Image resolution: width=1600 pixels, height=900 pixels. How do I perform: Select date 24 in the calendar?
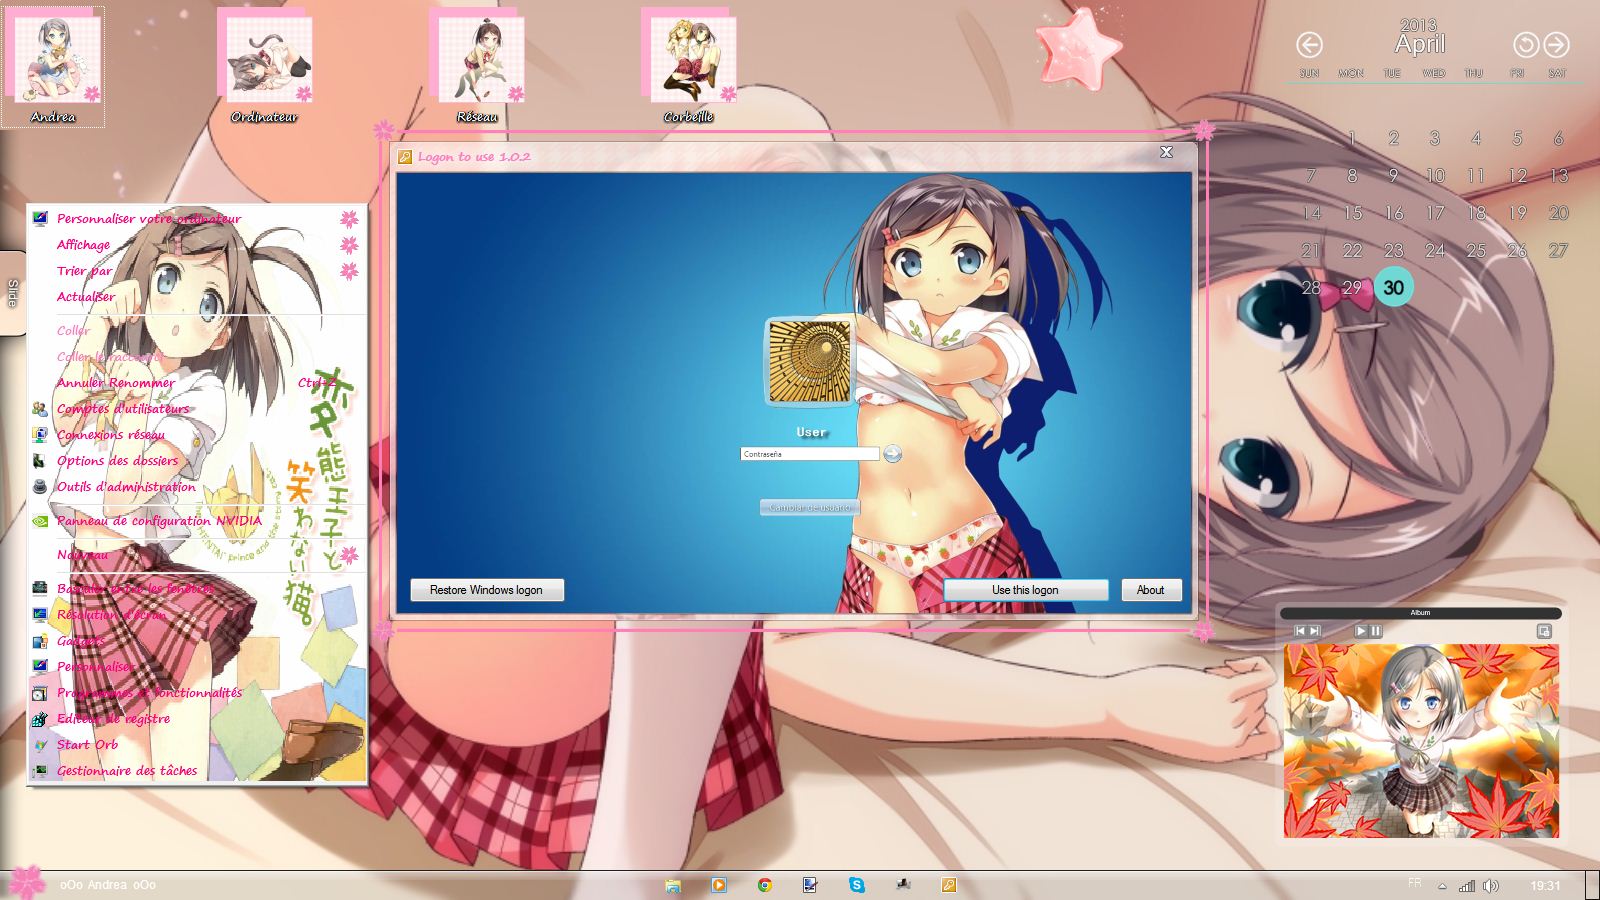click(1435, 250)
